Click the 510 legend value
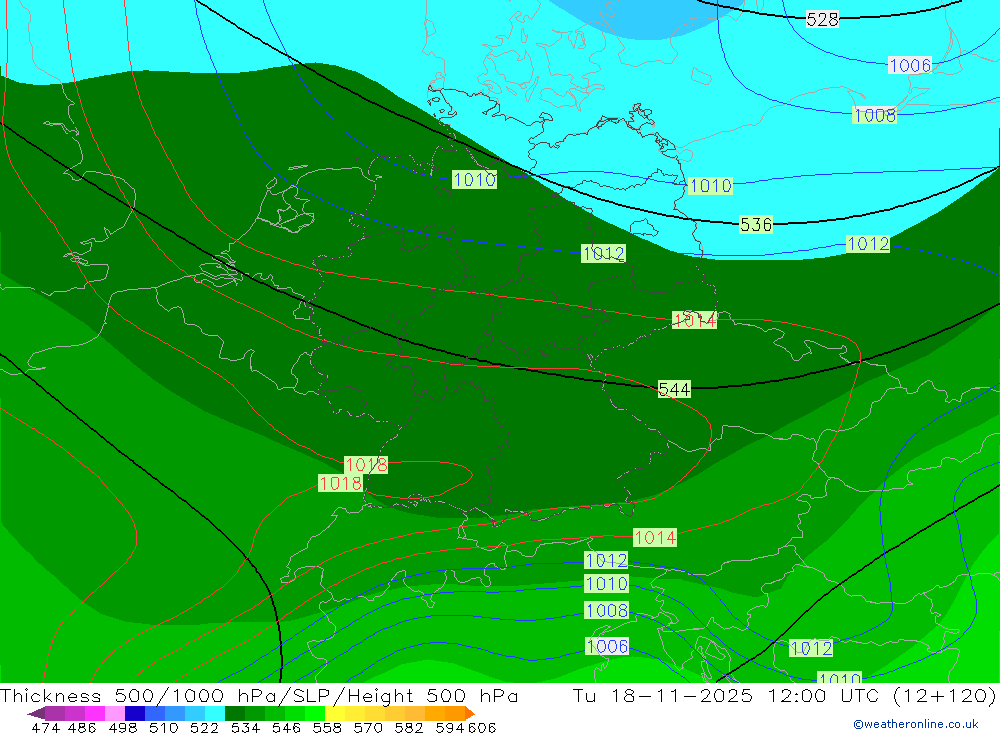 click(x=163, y=727)
